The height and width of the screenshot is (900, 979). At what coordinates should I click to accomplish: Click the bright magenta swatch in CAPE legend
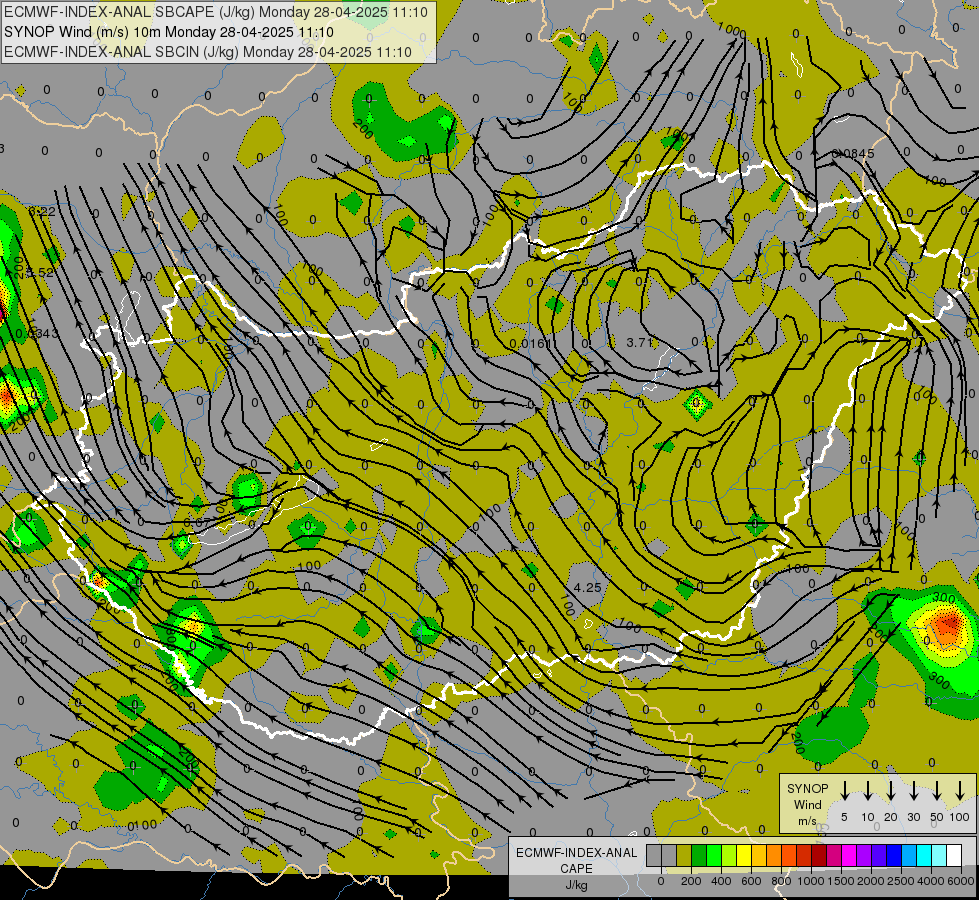point(849,855)
